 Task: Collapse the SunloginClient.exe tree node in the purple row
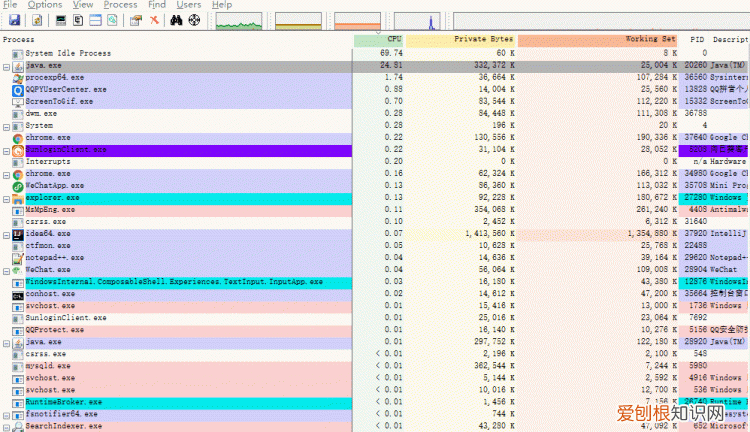6,152
